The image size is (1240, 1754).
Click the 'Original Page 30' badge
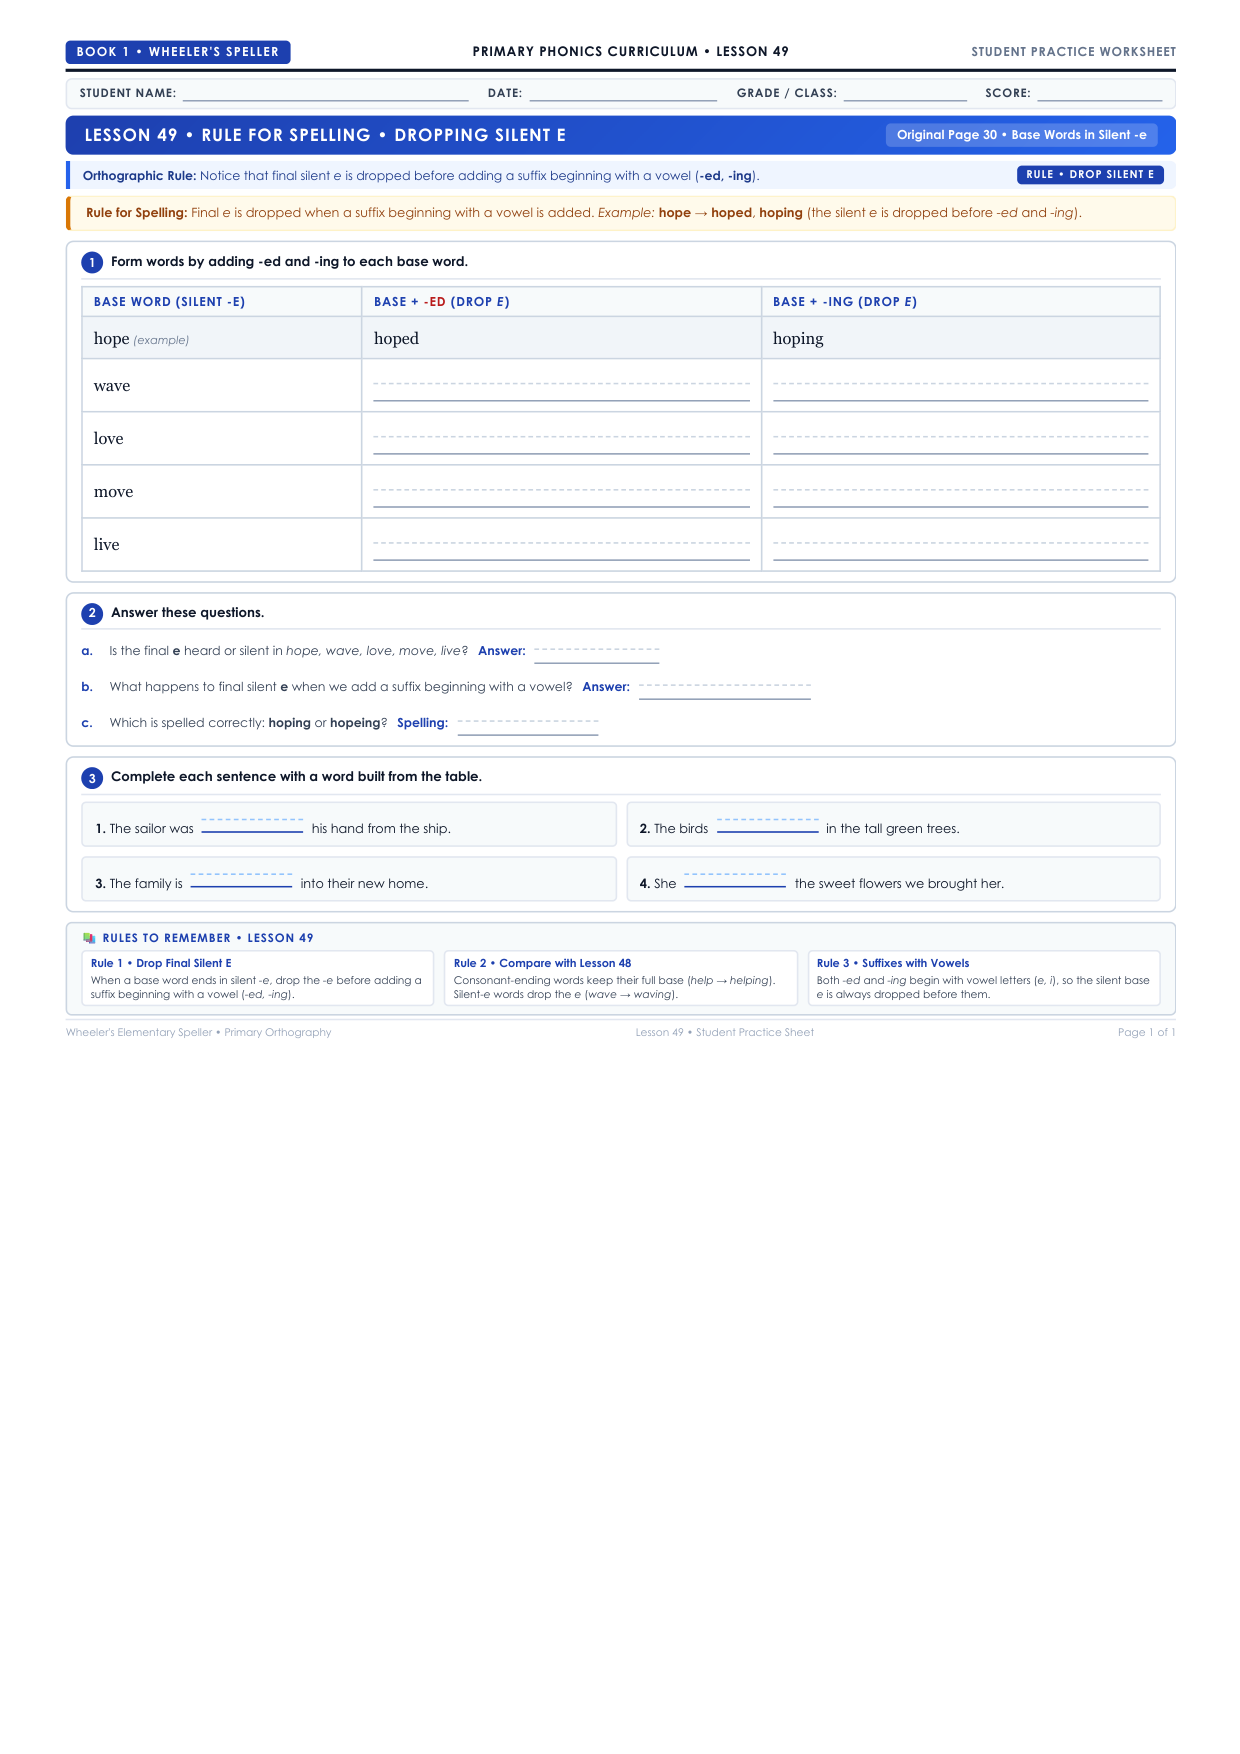(1022, 135)
